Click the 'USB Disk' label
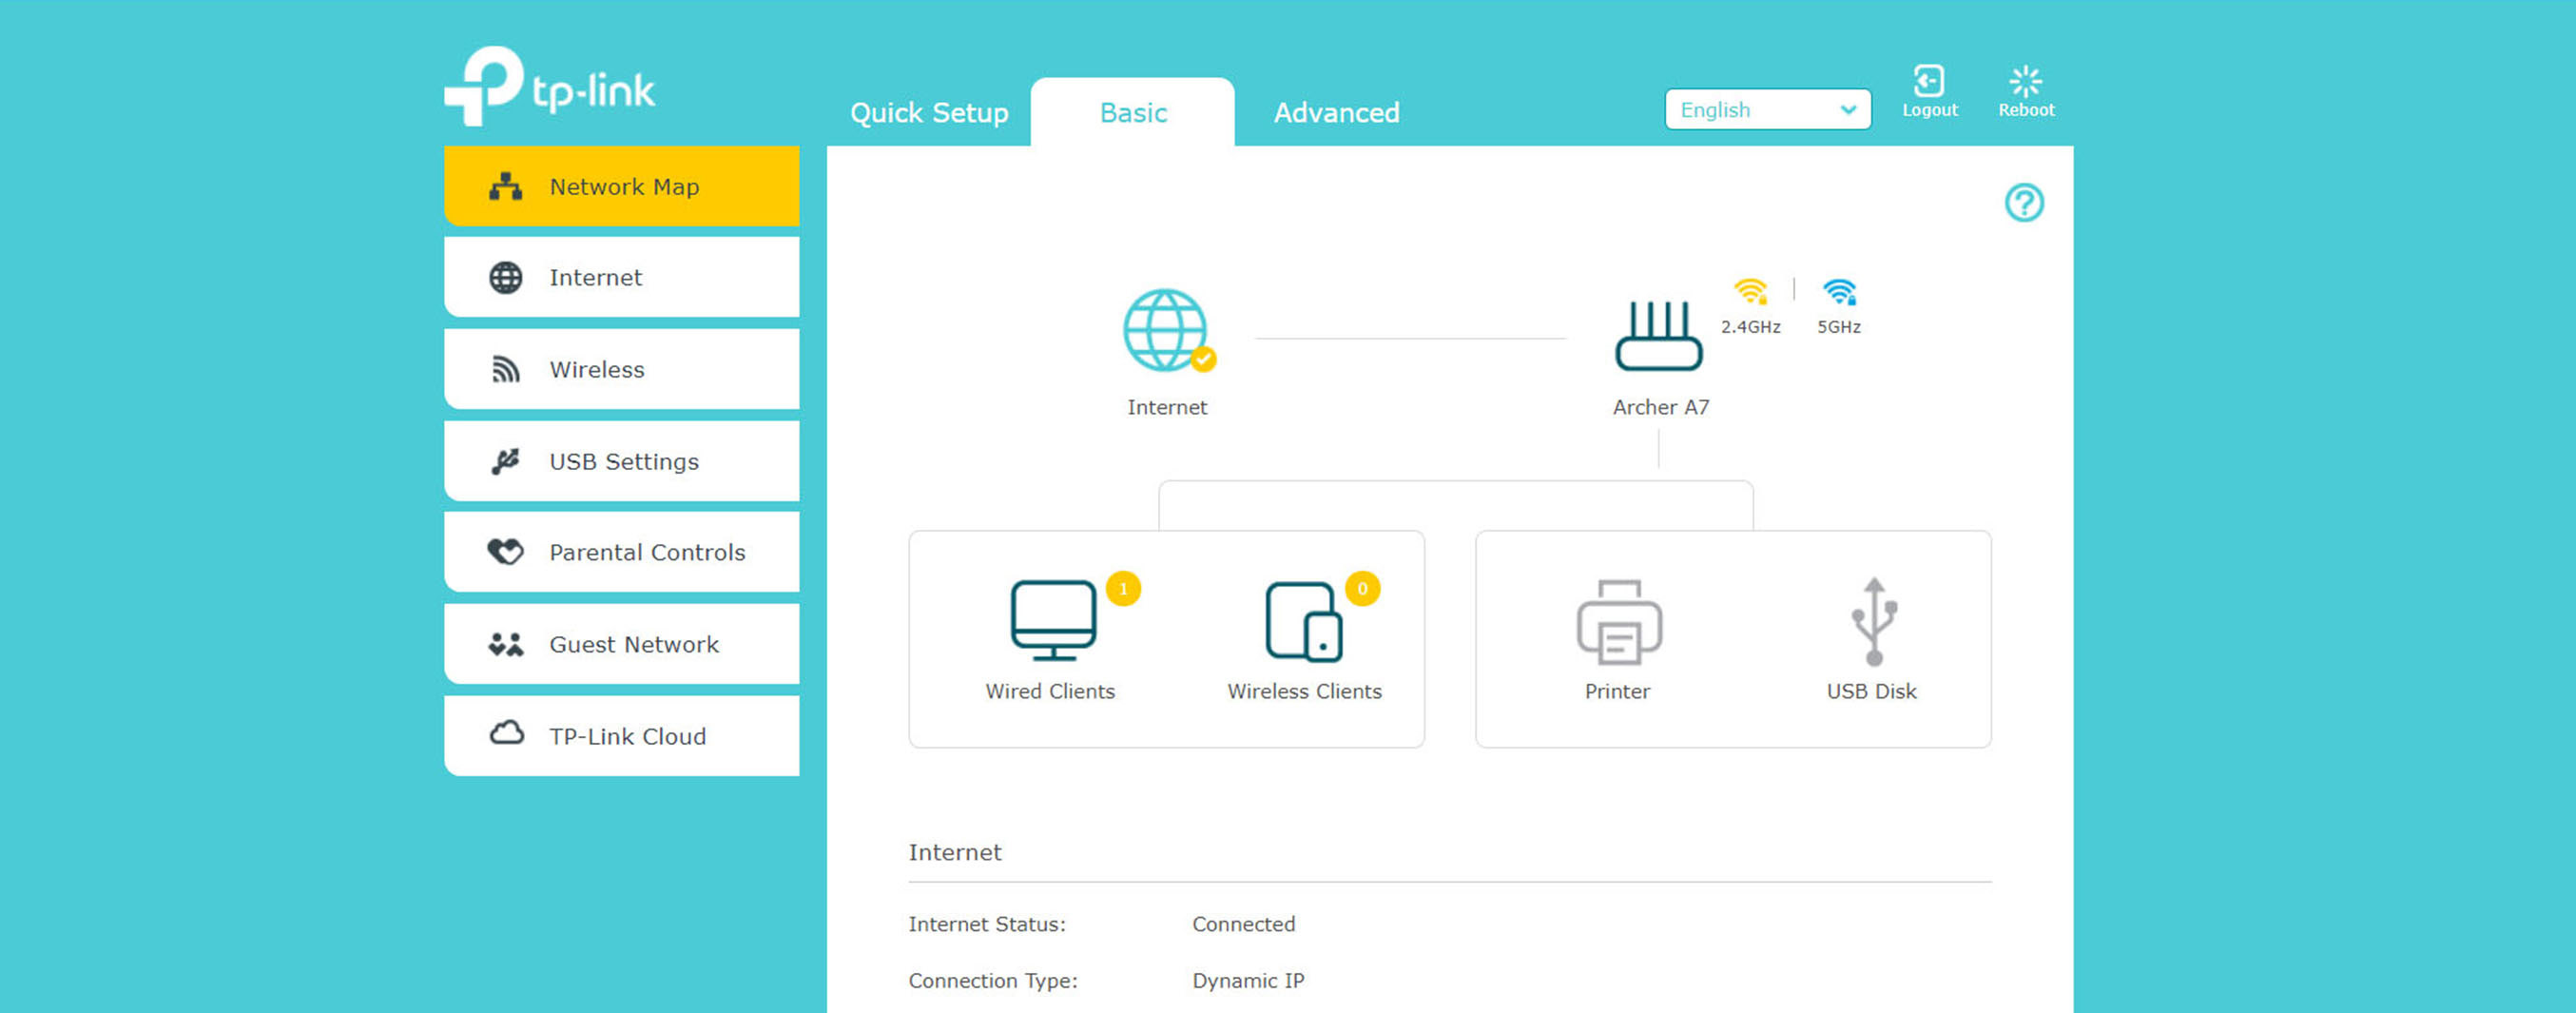 click(x=1871, y=691)
